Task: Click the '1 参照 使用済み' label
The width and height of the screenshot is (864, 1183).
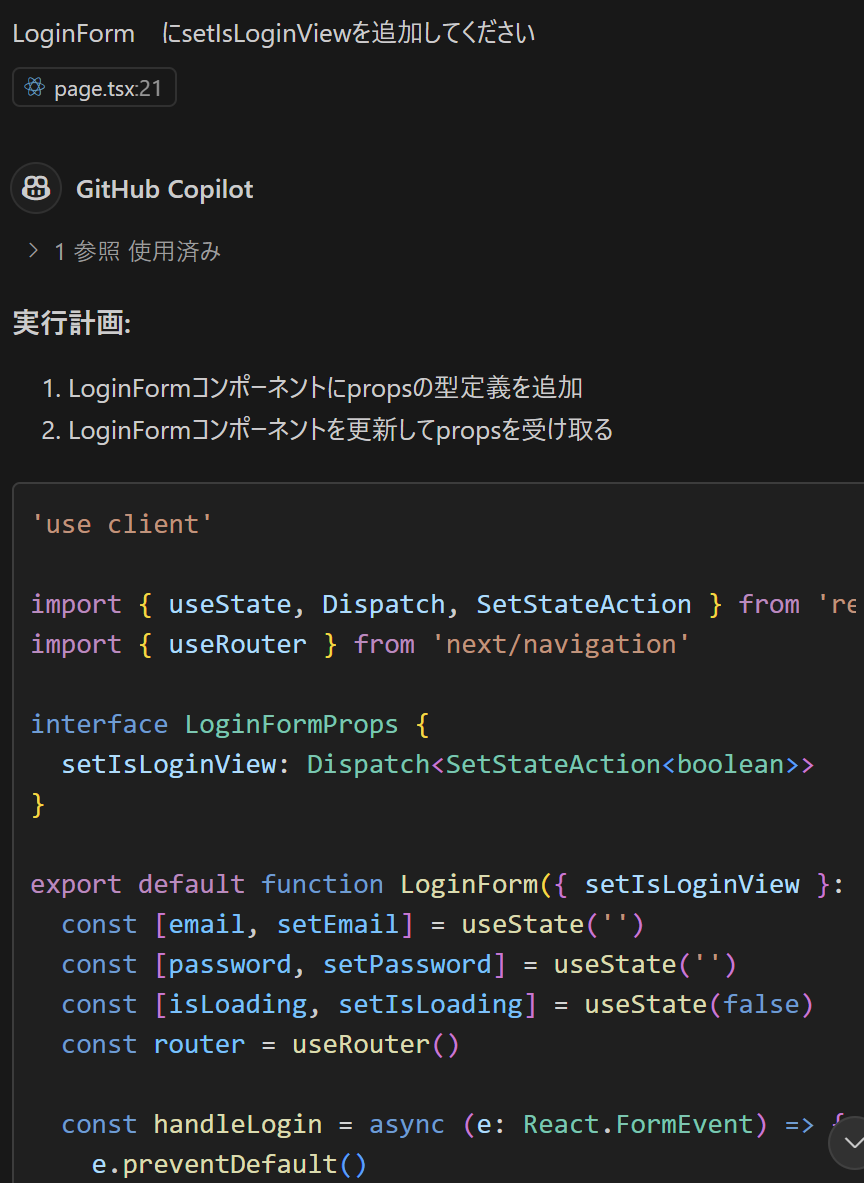Action: point(137,251)
